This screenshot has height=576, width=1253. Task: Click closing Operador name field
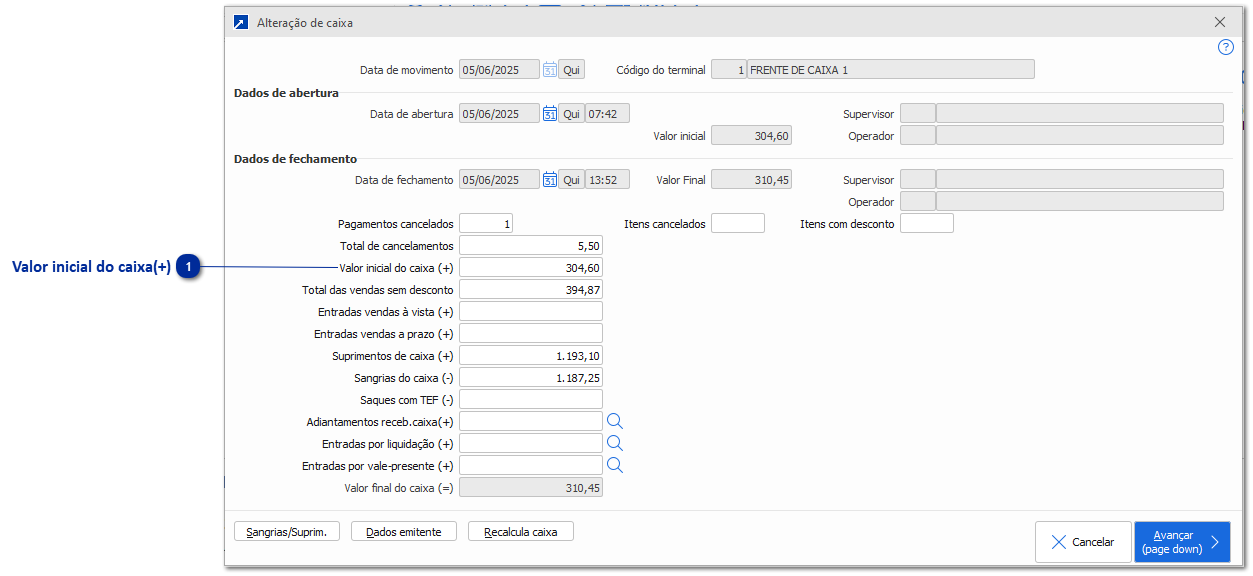pyautogui.click(x=1079, y=202)
